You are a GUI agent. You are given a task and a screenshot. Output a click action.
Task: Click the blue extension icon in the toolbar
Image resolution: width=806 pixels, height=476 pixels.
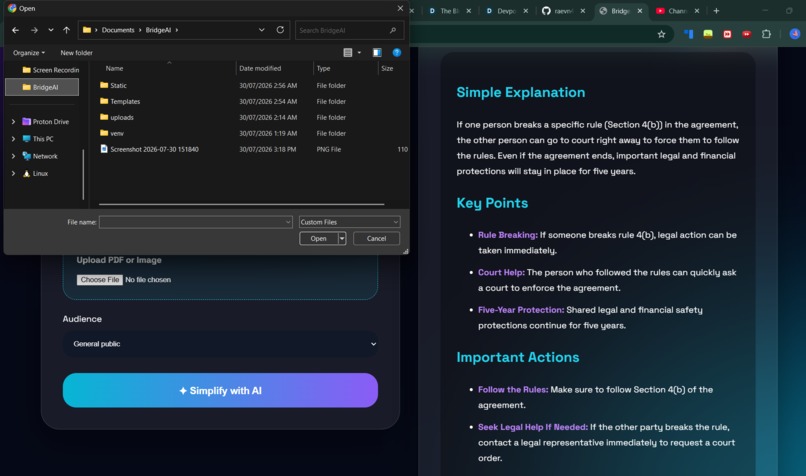coord(689,34)
